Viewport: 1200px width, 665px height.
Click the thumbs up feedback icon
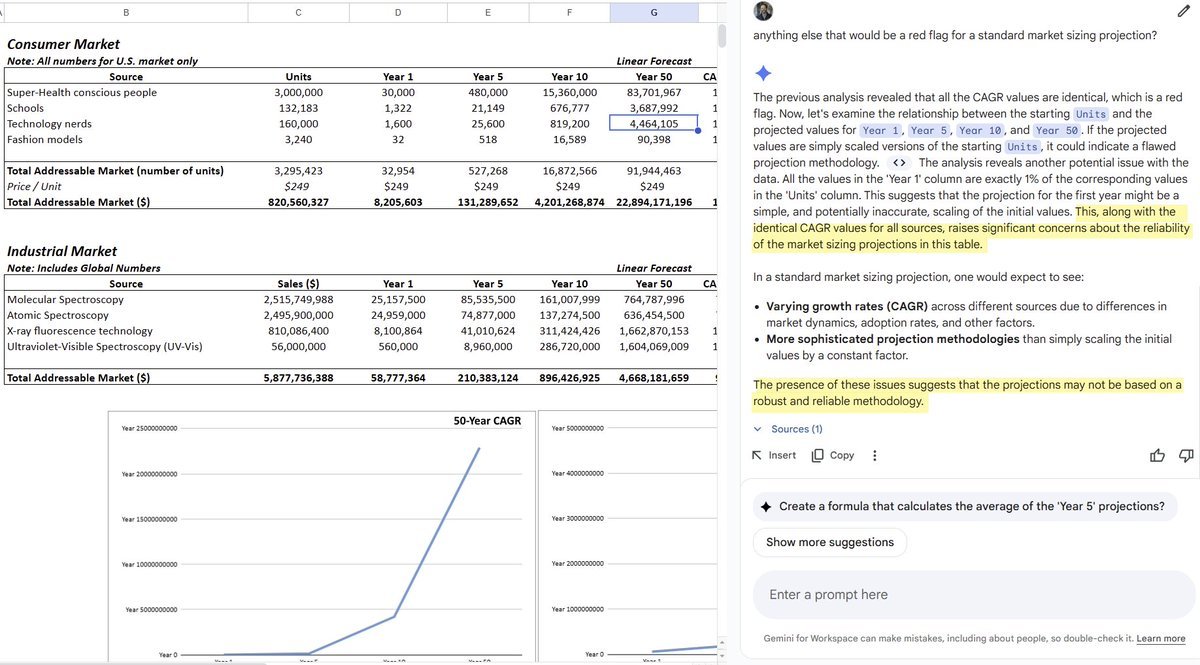pyautogui.click(x=1158, y=456)
